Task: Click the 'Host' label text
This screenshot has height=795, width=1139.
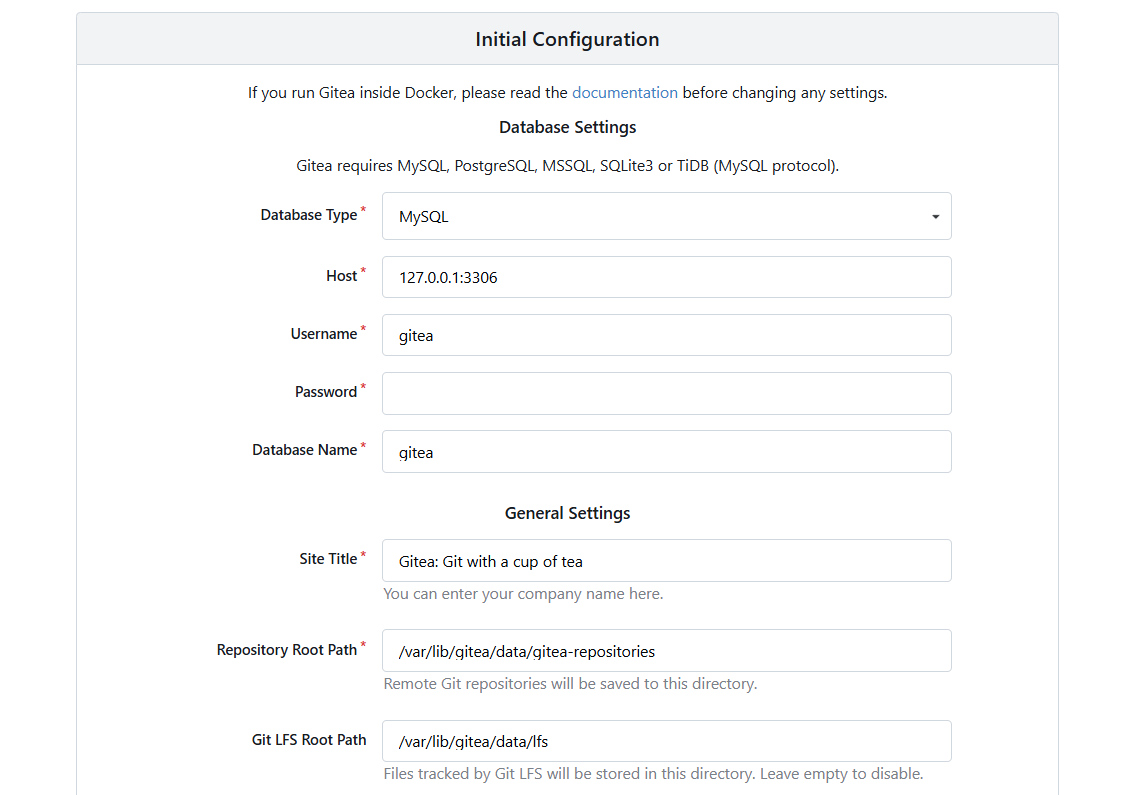Action: 341,276
